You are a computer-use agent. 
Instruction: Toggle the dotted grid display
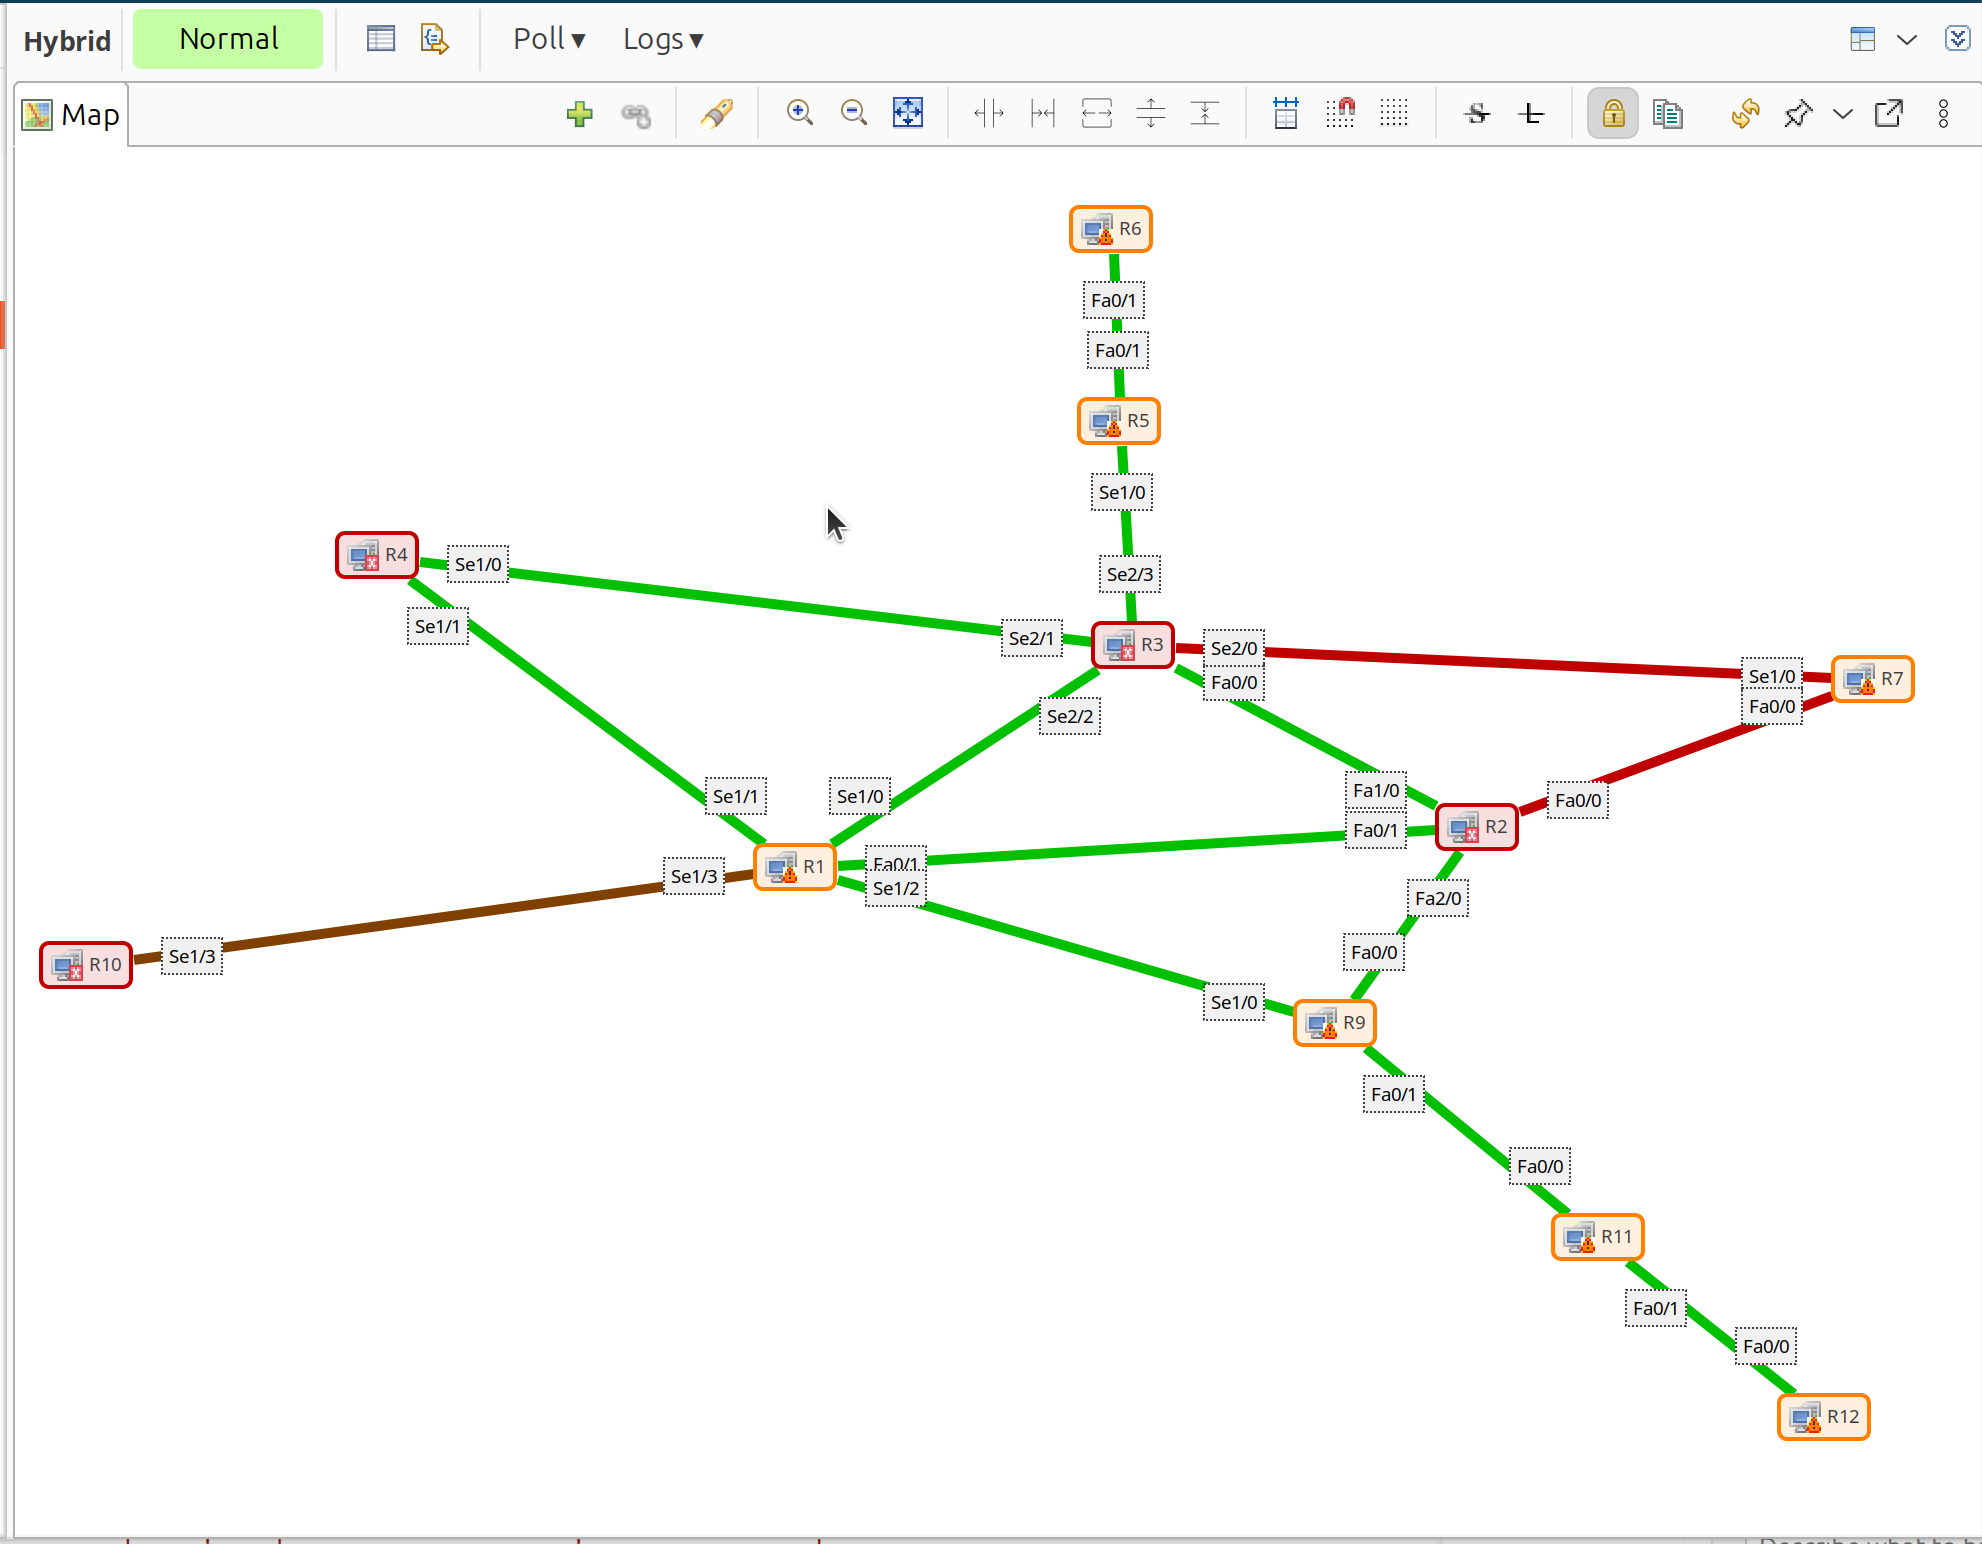click(x=1394, y=113)
